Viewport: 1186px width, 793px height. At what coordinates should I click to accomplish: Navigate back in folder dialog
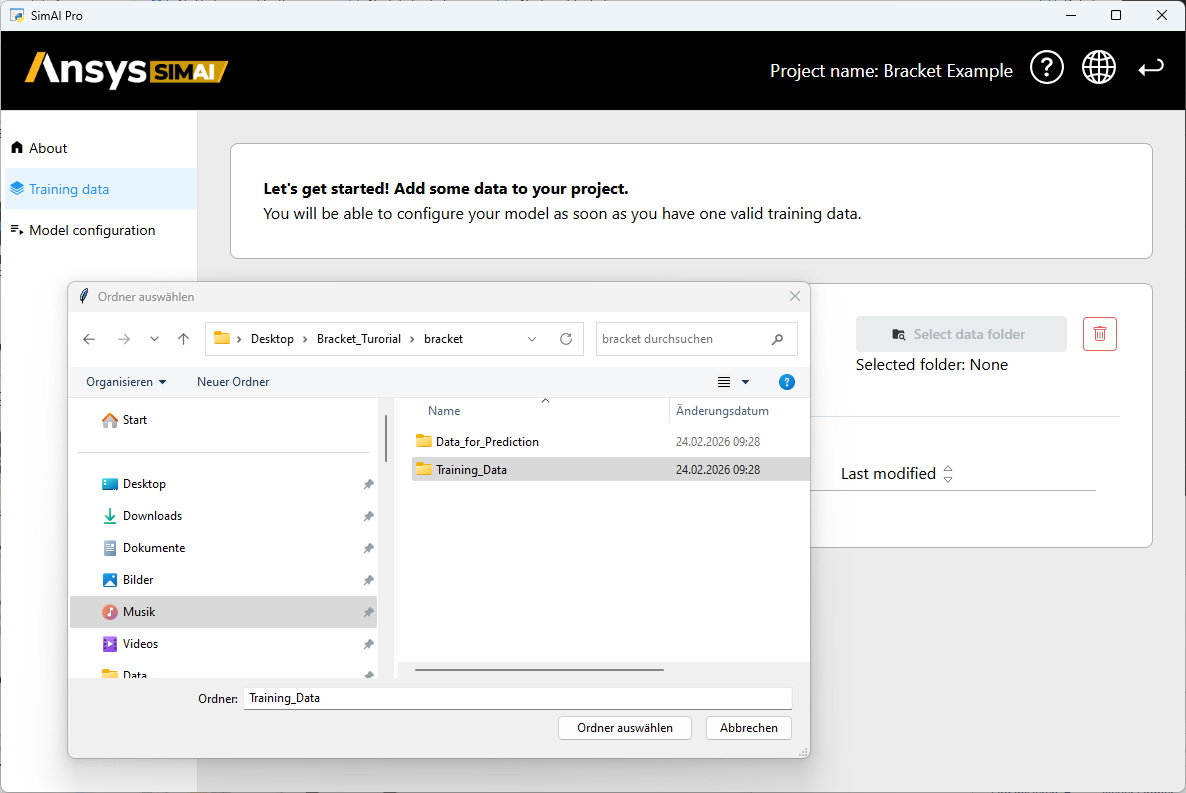(x=89, y=339)
